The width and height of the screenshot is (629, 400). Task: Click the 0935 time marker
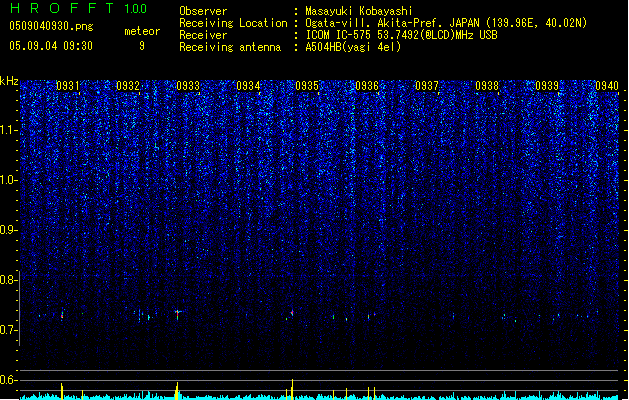click(307, 86)
